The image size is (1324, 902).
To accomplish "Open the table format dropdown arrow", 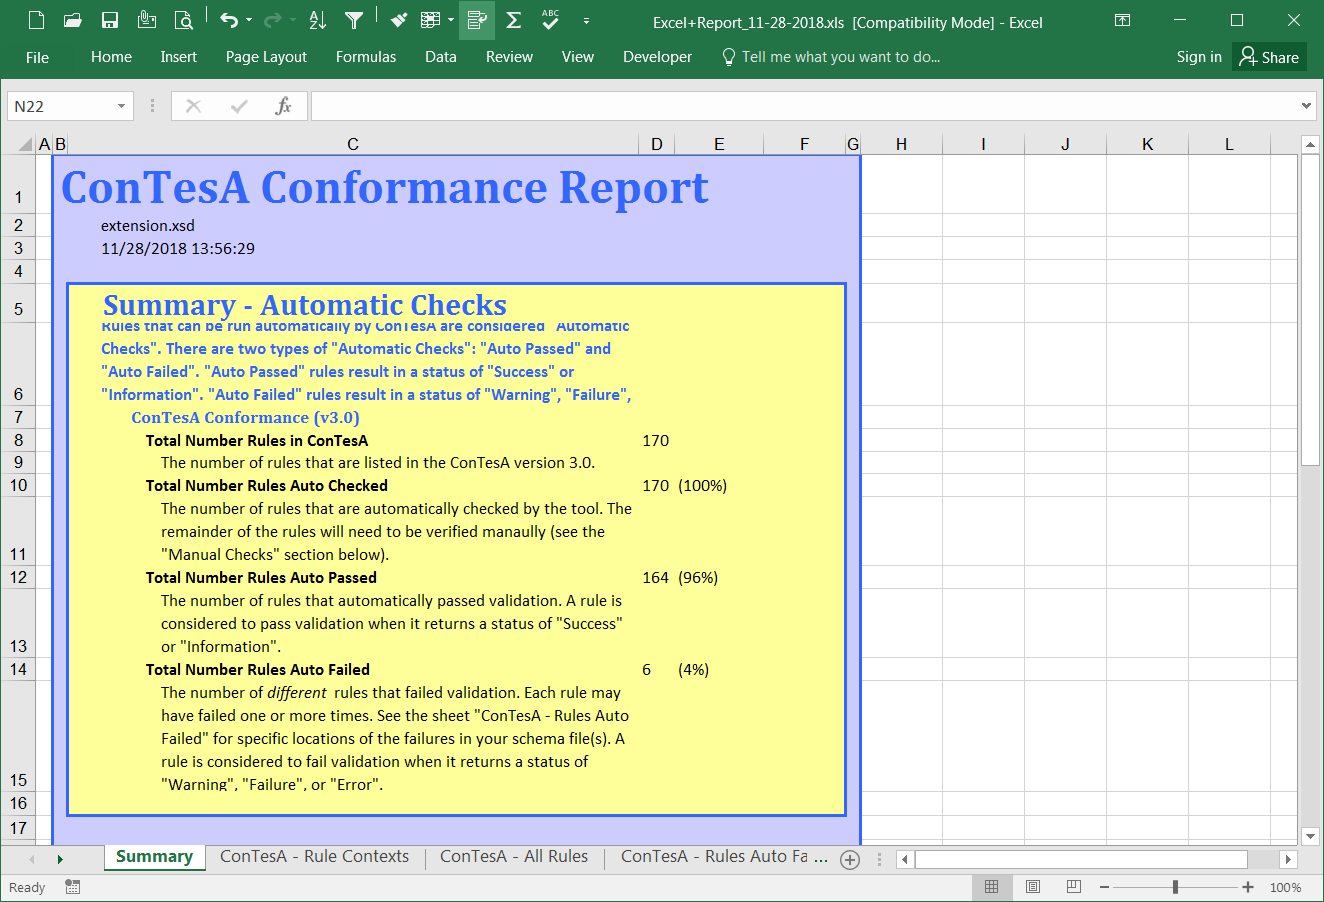I will pyautogui.click(x=451, y=21).
